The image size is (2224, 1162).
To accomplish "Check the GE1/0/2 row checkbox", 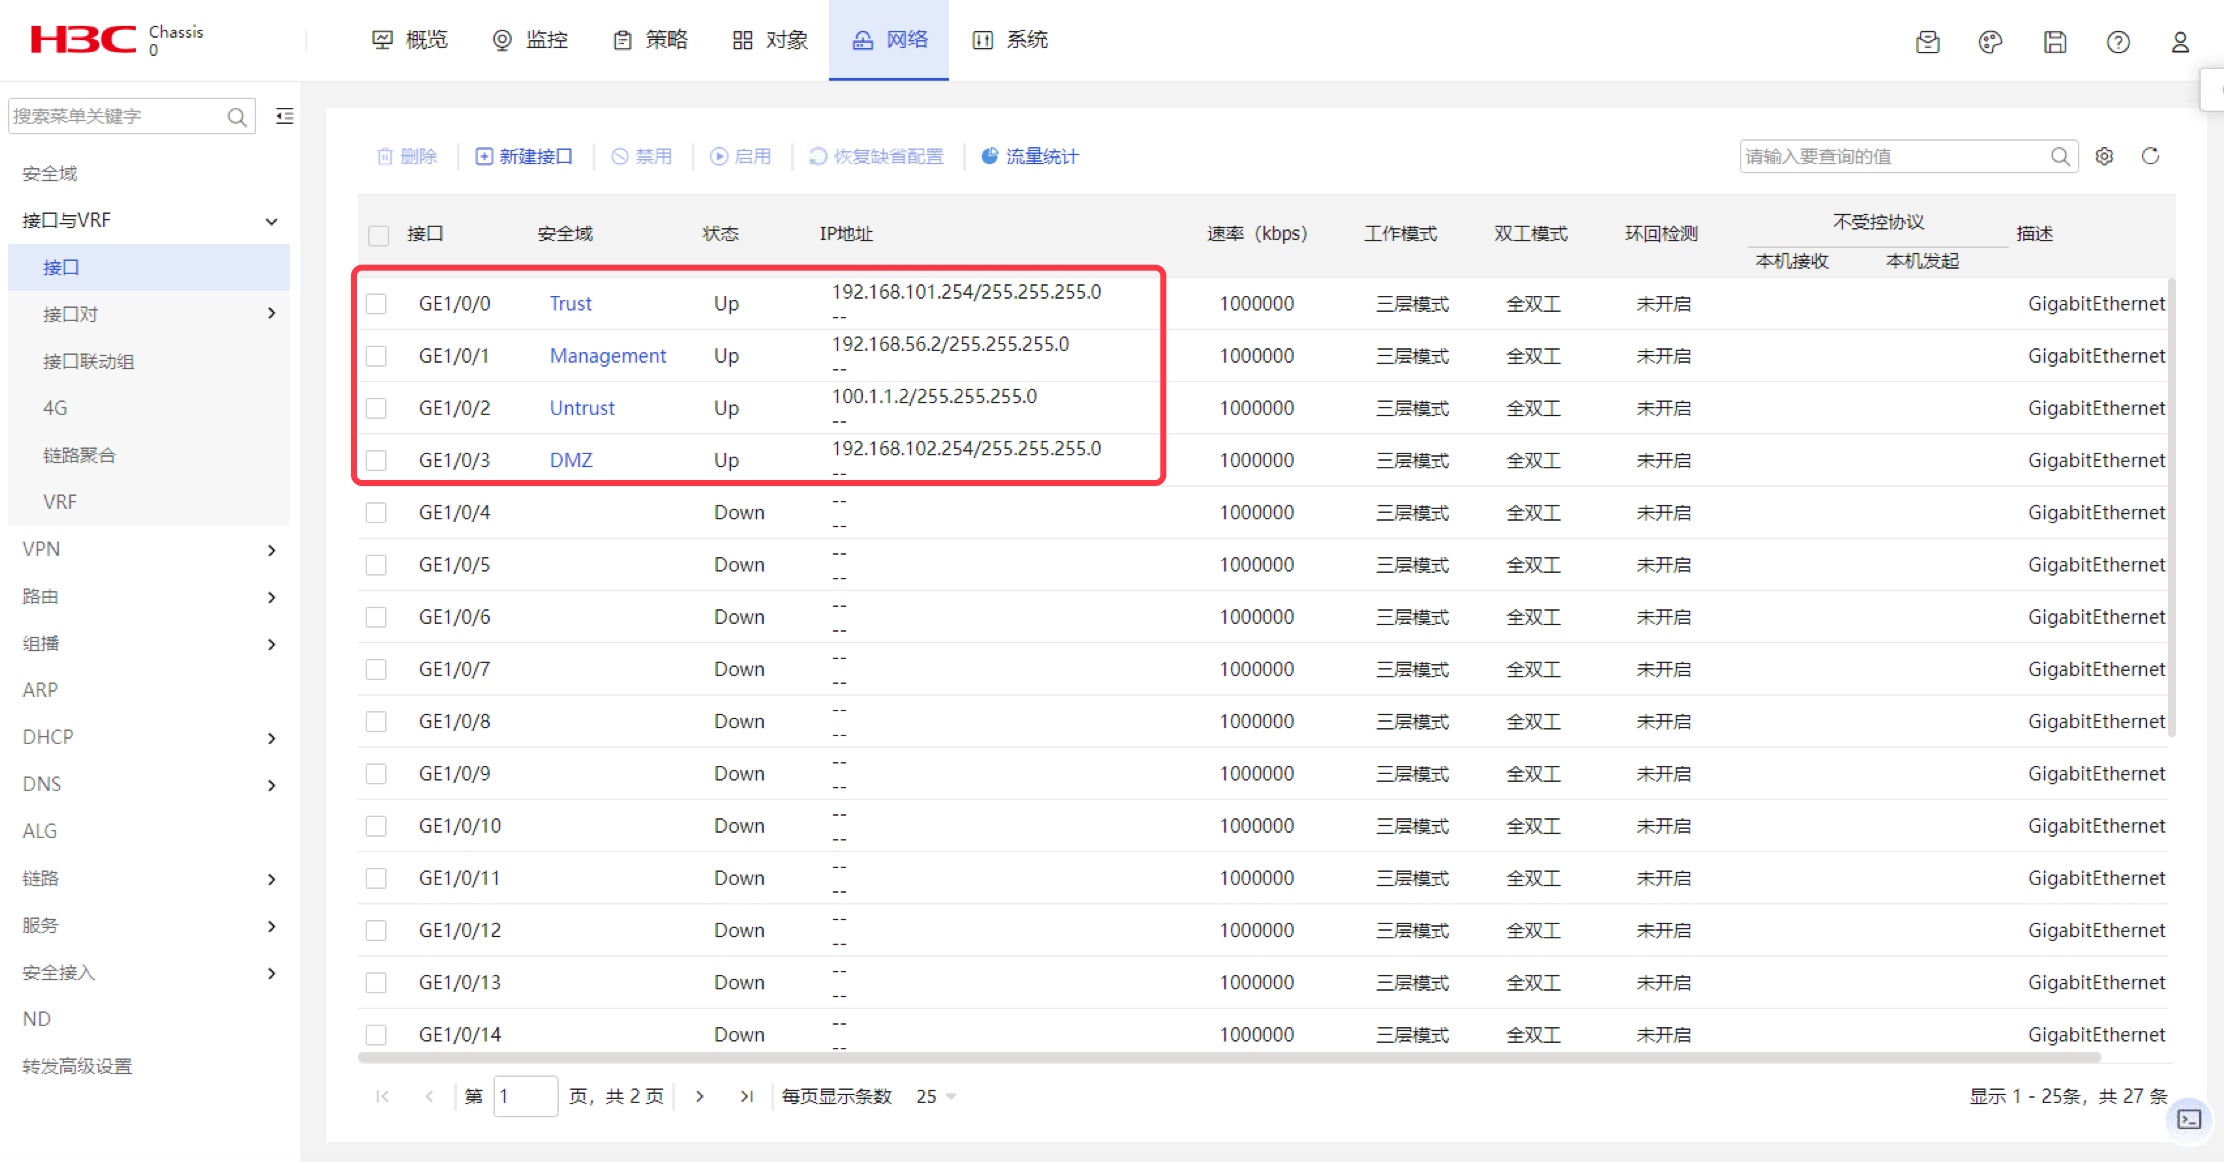I will pyautogui.click(x=376, y=408).
